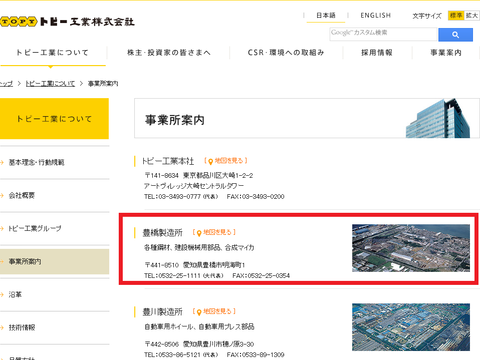Open the TOPY company logo homepage
480x360 pixels.
coord(67,22)
